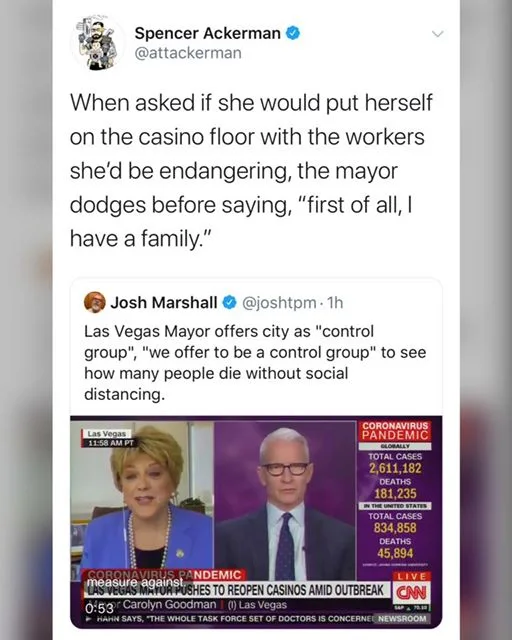Expand the tweet options chevron

438,33
